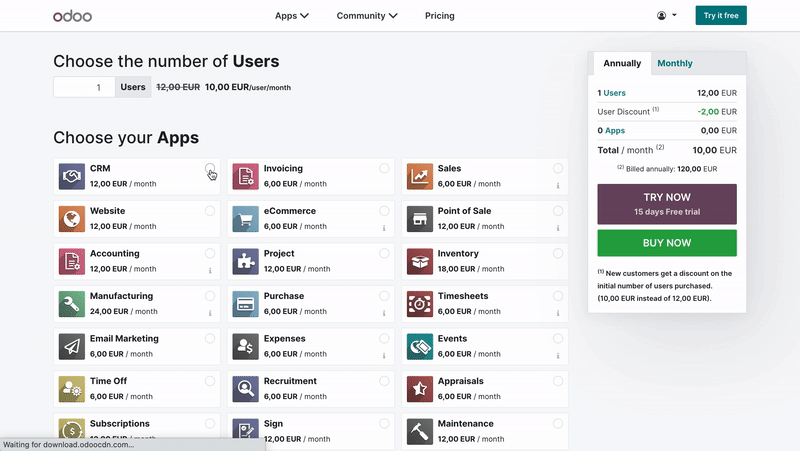Click the Appraisals star app icon
Screen dimensions: 800x451
pyautogui.click(x=419, y=389)
